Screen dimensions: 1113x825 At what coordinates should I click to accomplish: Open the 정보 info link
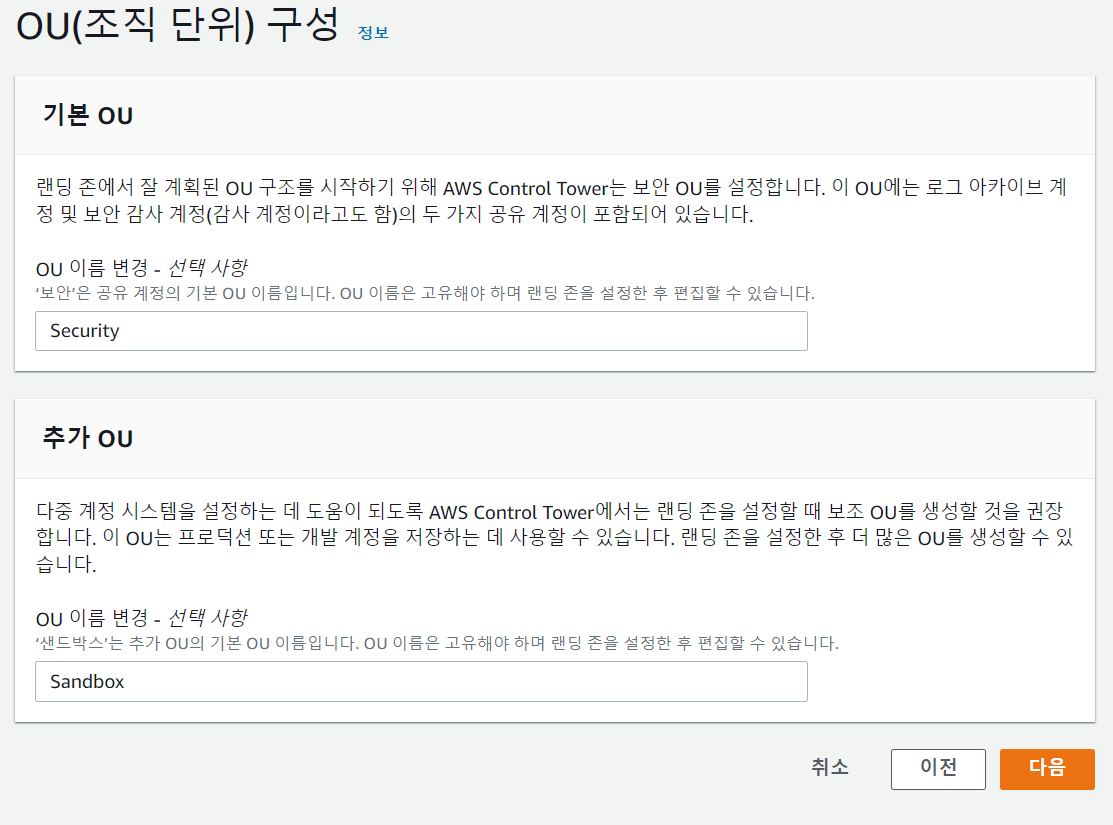[373, 32]
